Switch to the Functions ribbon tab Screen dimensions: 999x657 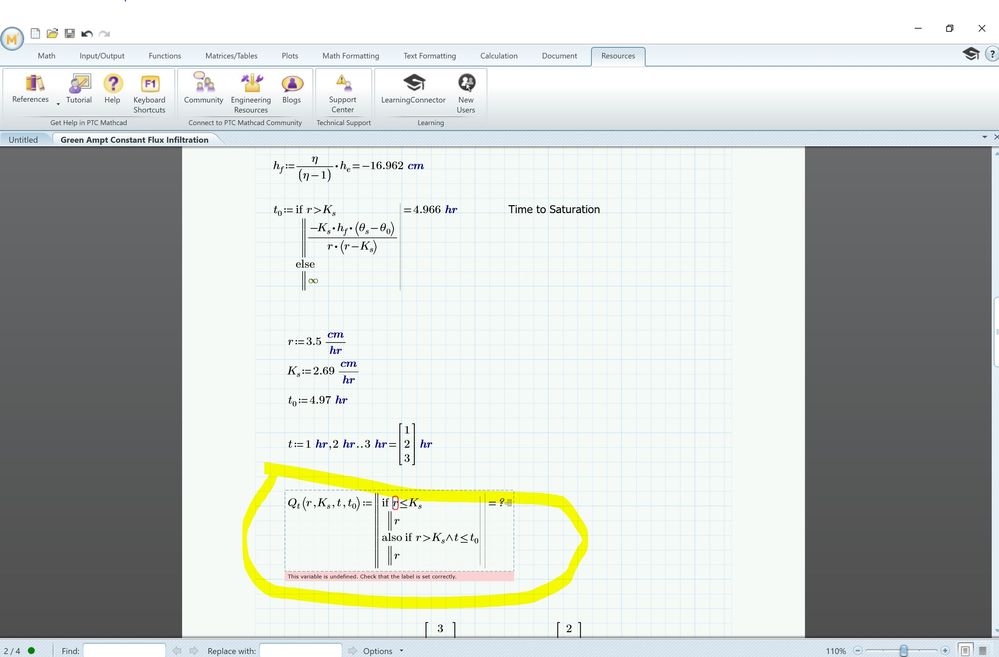pos(164,56)
